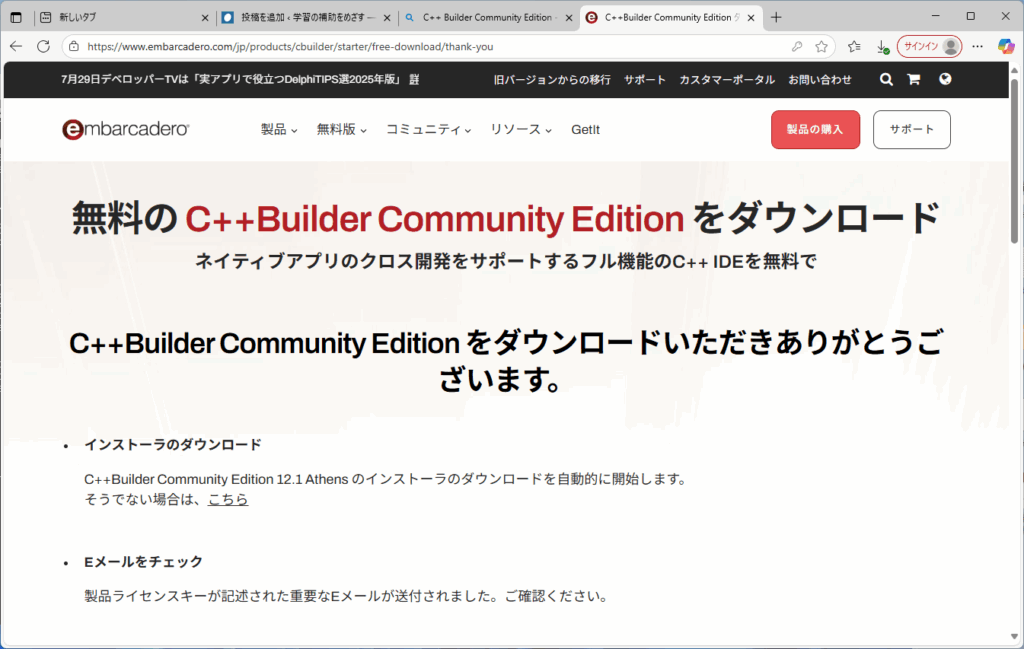Close the C++ Builder search tab
Viewport: 1024px width, 649px height.
pos(569,18)
